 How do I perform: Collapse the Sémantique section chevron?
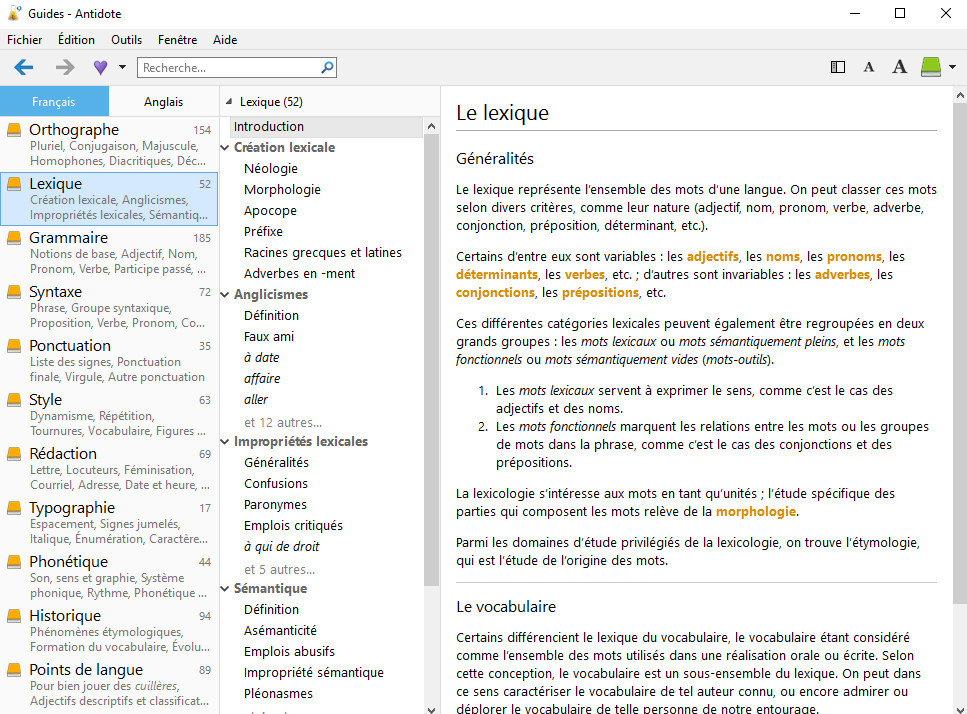point(225,588)
